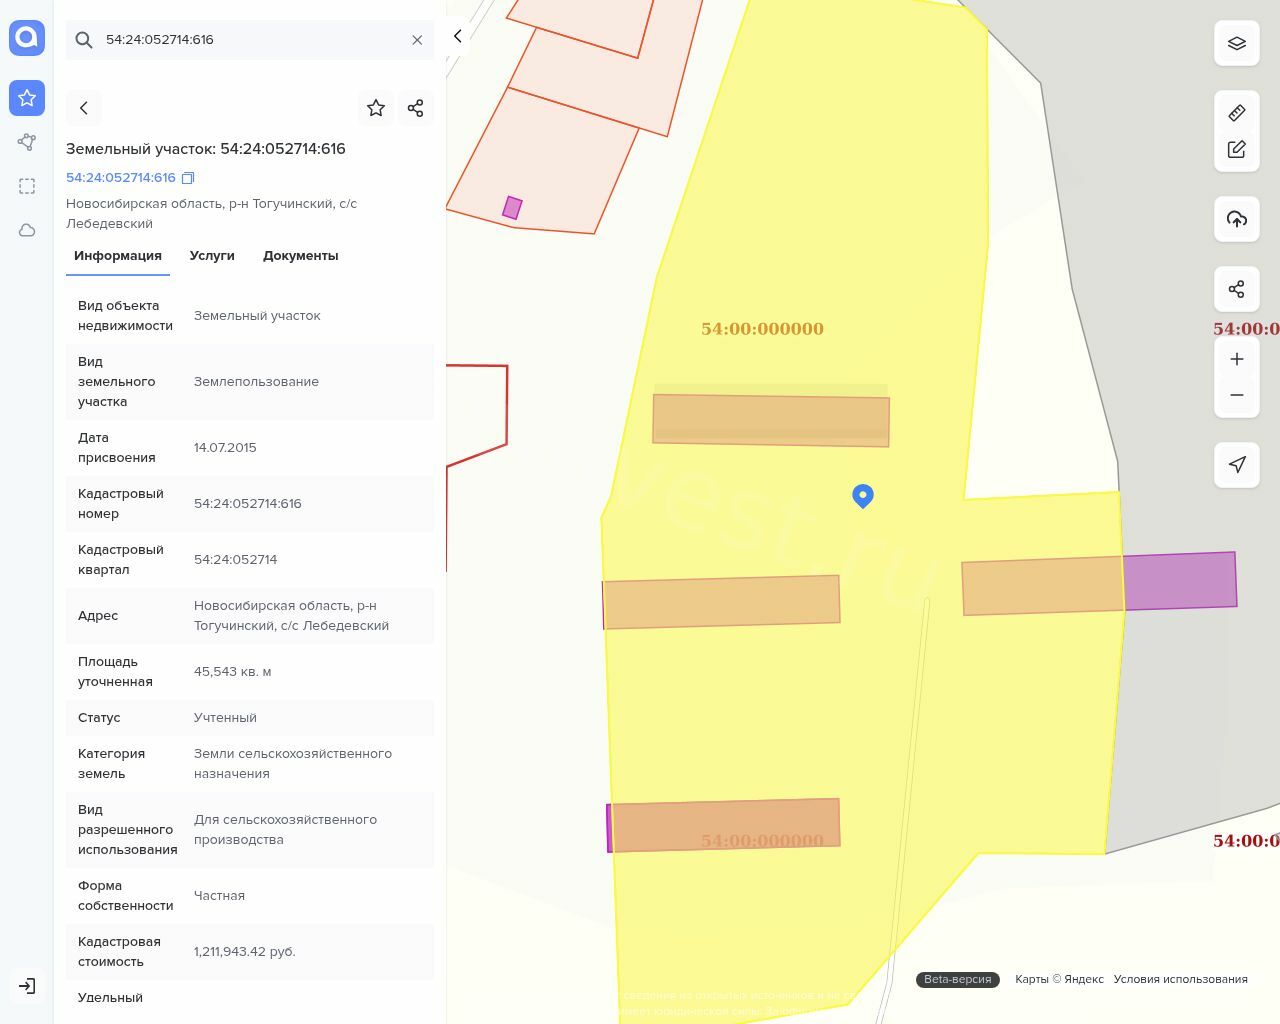The height and width of the screenshot is (1024, 1280).
Task: Collapse the left information panel
Action: tap(458, 36)
